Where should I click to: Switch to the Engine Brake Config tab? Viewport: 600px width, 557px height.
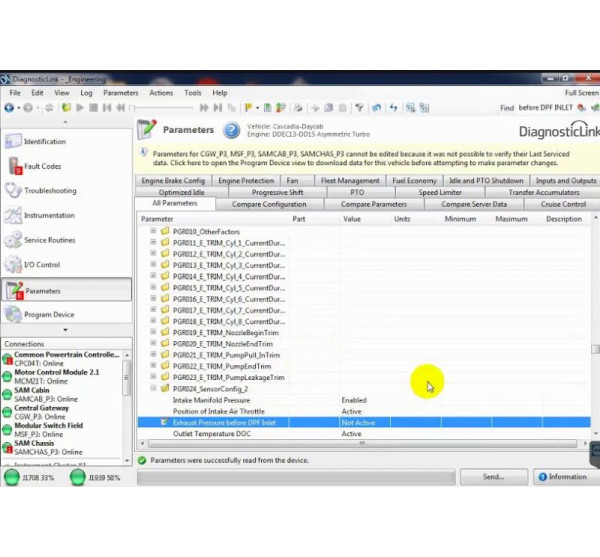[173, 181]
